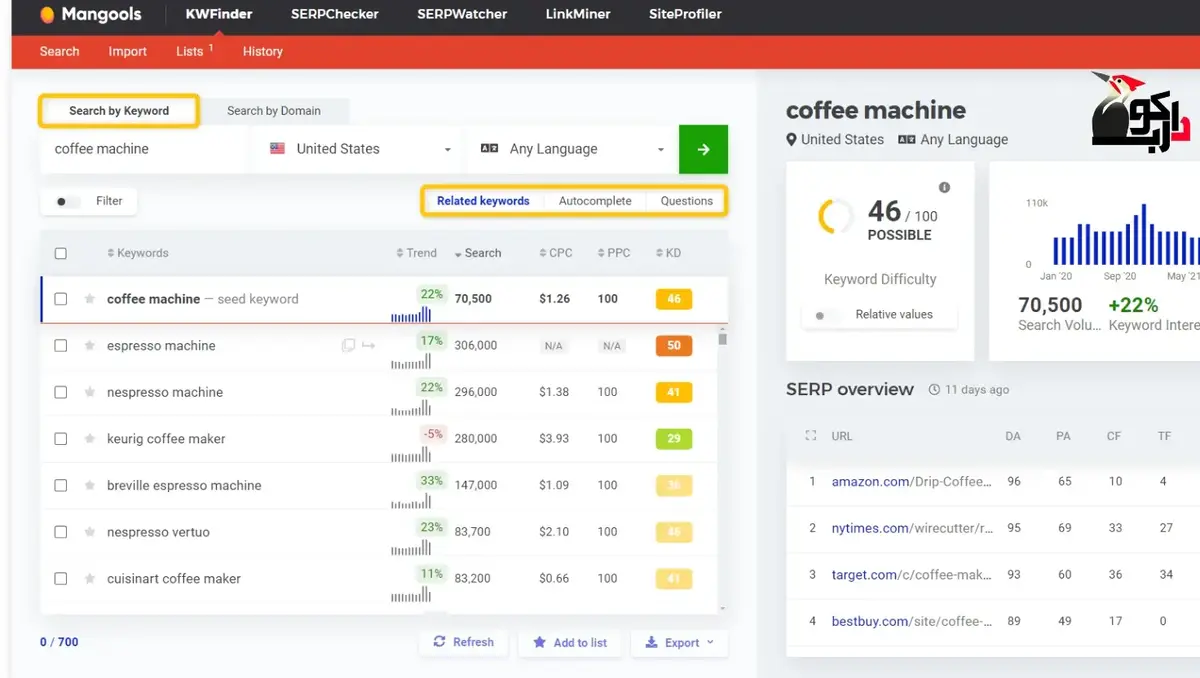This screenshot has width=1200, height=678.
Task: Click the info icon on Keyword Difficulty card
Action: [944, 187]
